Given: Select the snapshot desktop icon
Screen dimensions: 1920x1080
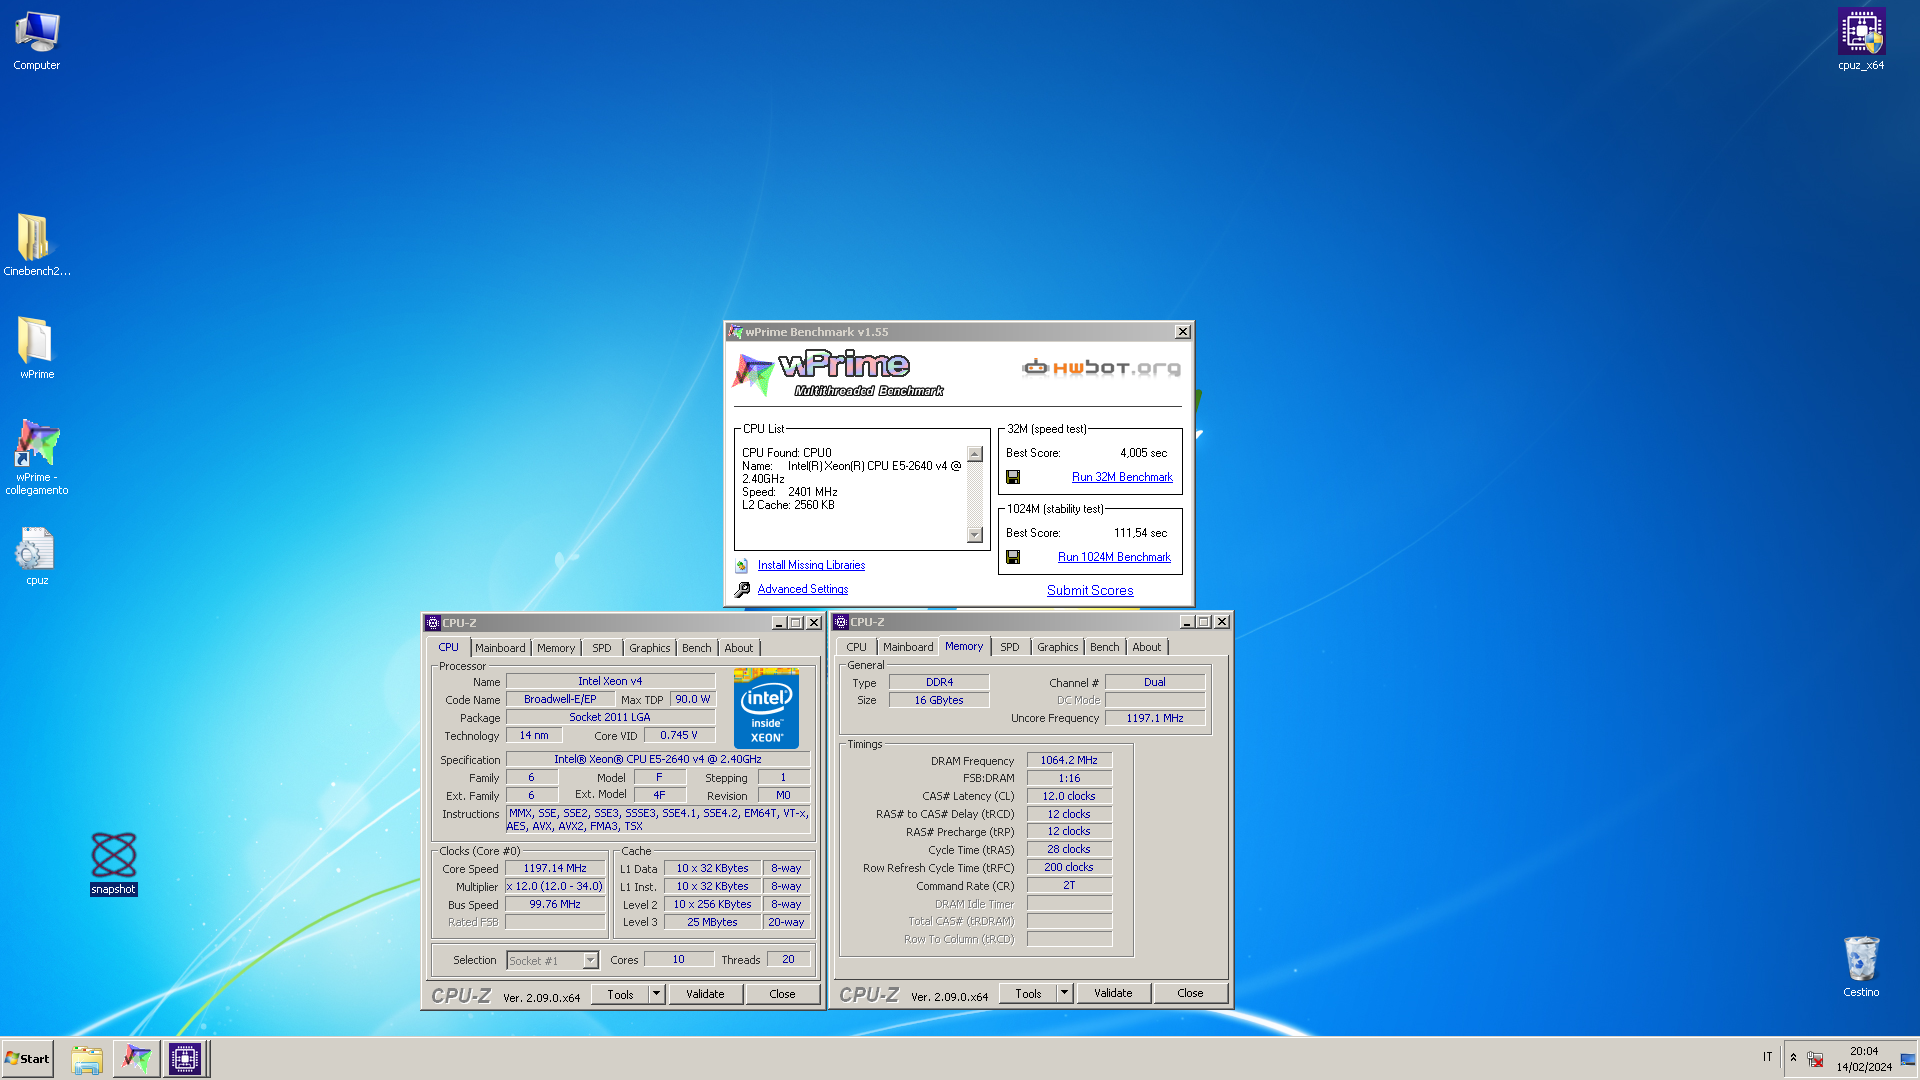Looking at the screenshot, I should tap(113, 864).
